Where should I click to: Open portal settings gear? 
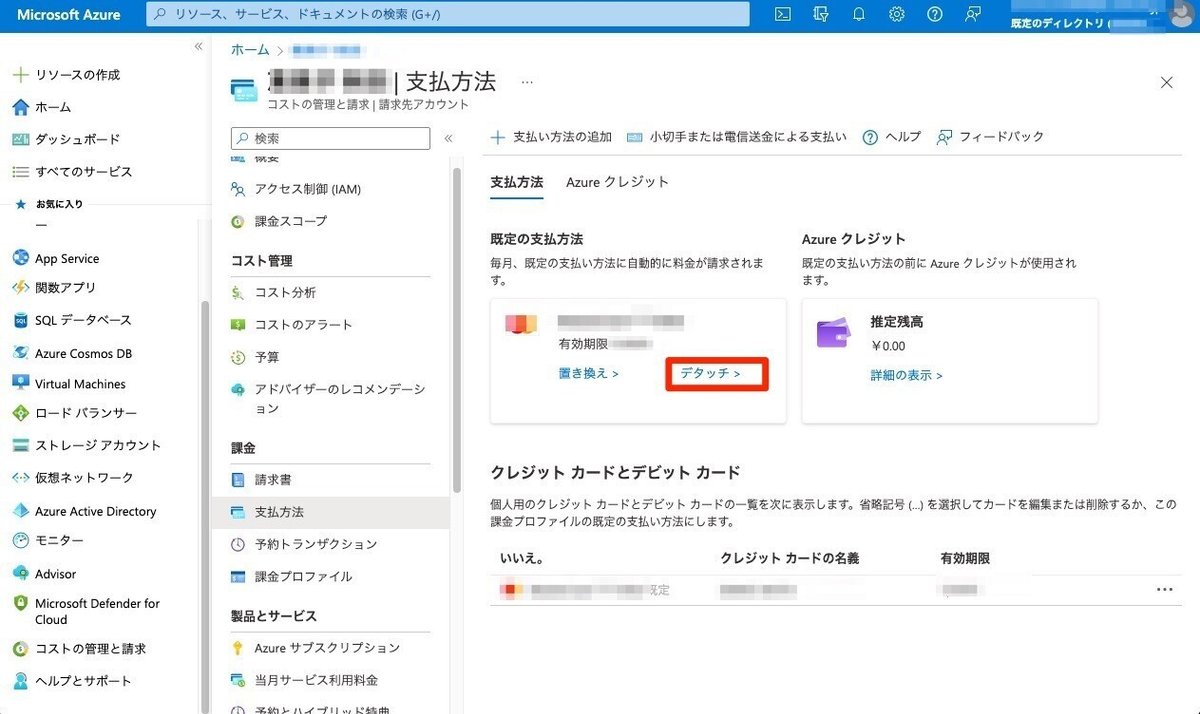tap(897, 14)
